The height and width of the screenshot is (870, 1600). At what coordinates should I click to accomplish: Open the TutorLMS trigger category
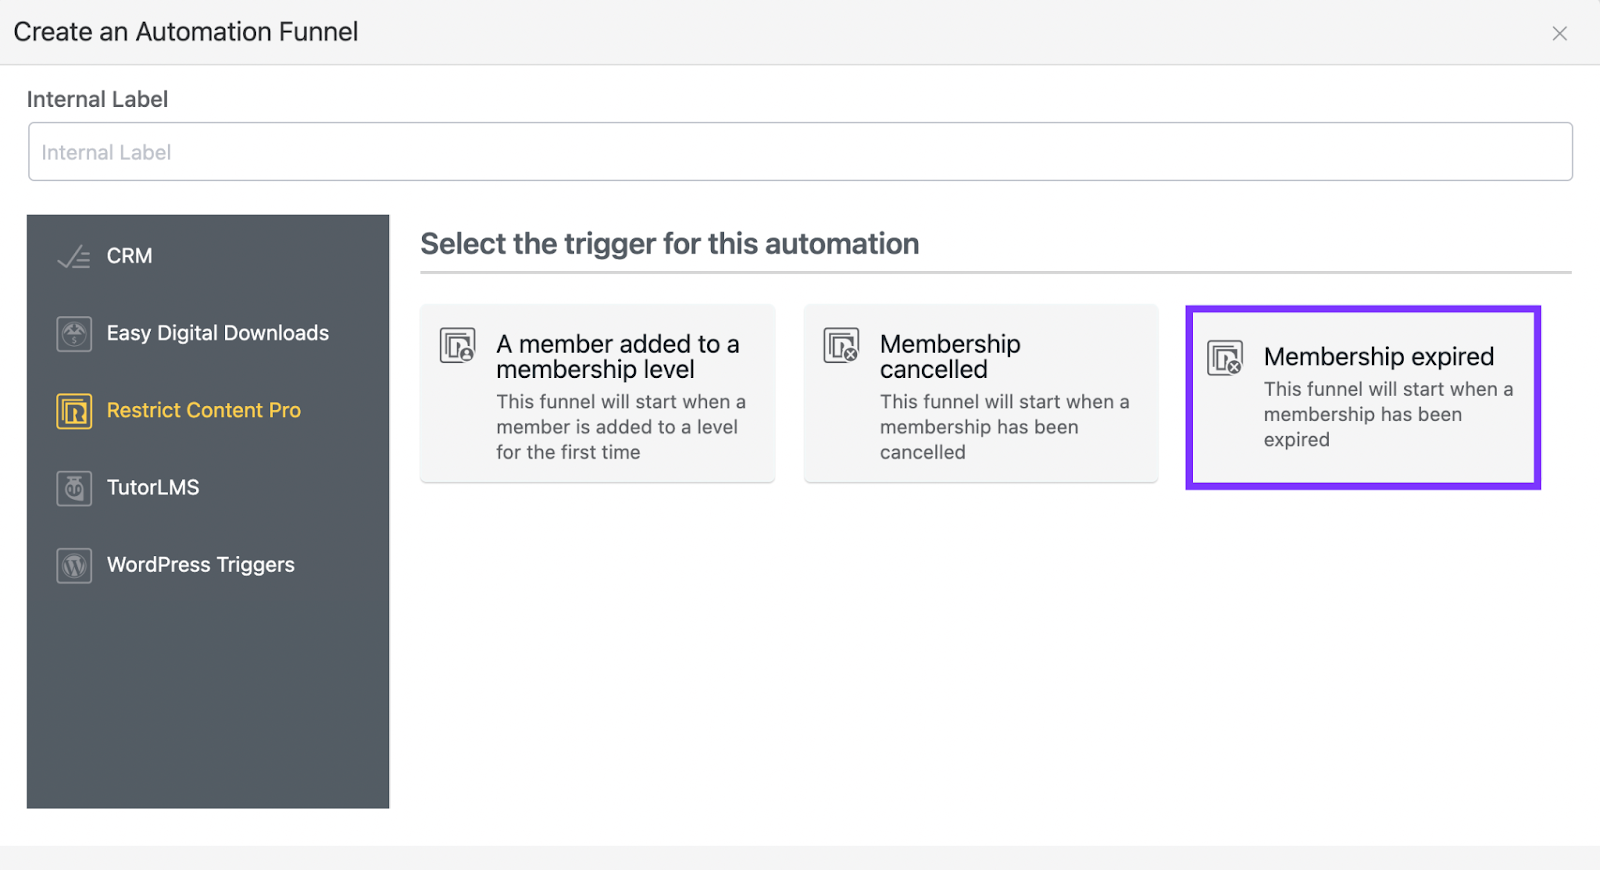[x=153, y=487]
